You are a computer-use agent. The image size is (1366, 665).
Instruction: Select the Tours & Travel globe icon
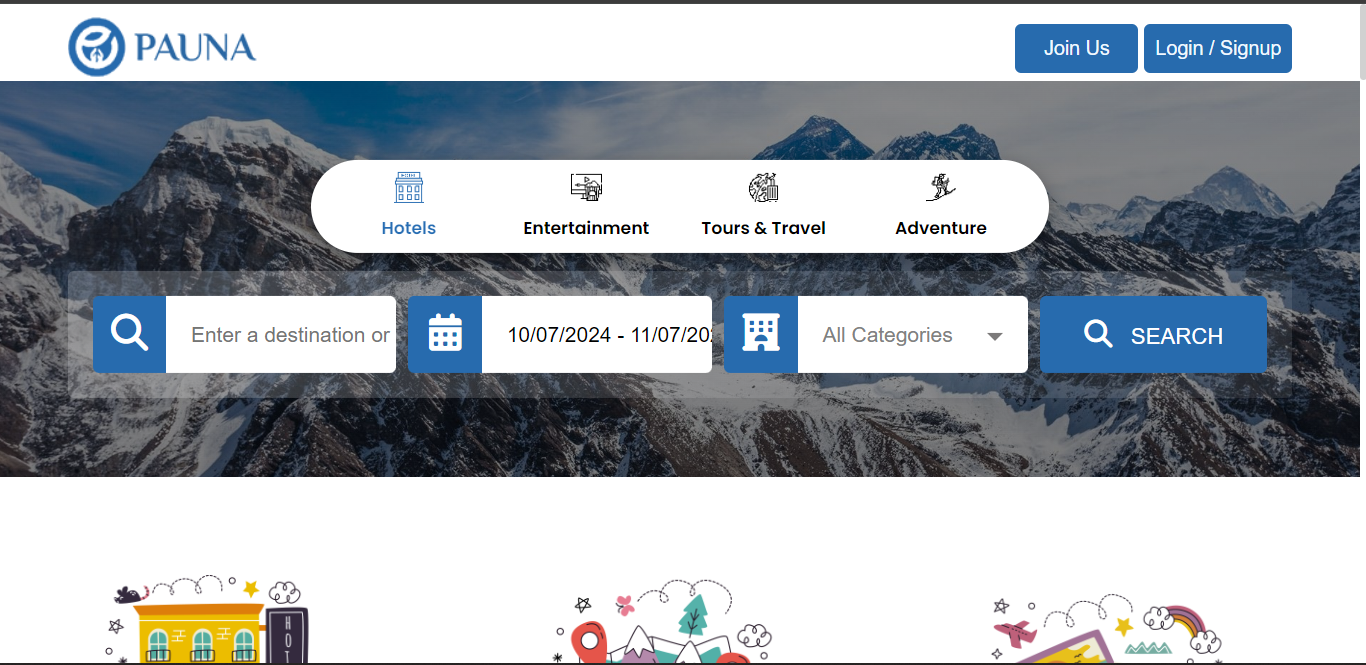coord(763,187)
